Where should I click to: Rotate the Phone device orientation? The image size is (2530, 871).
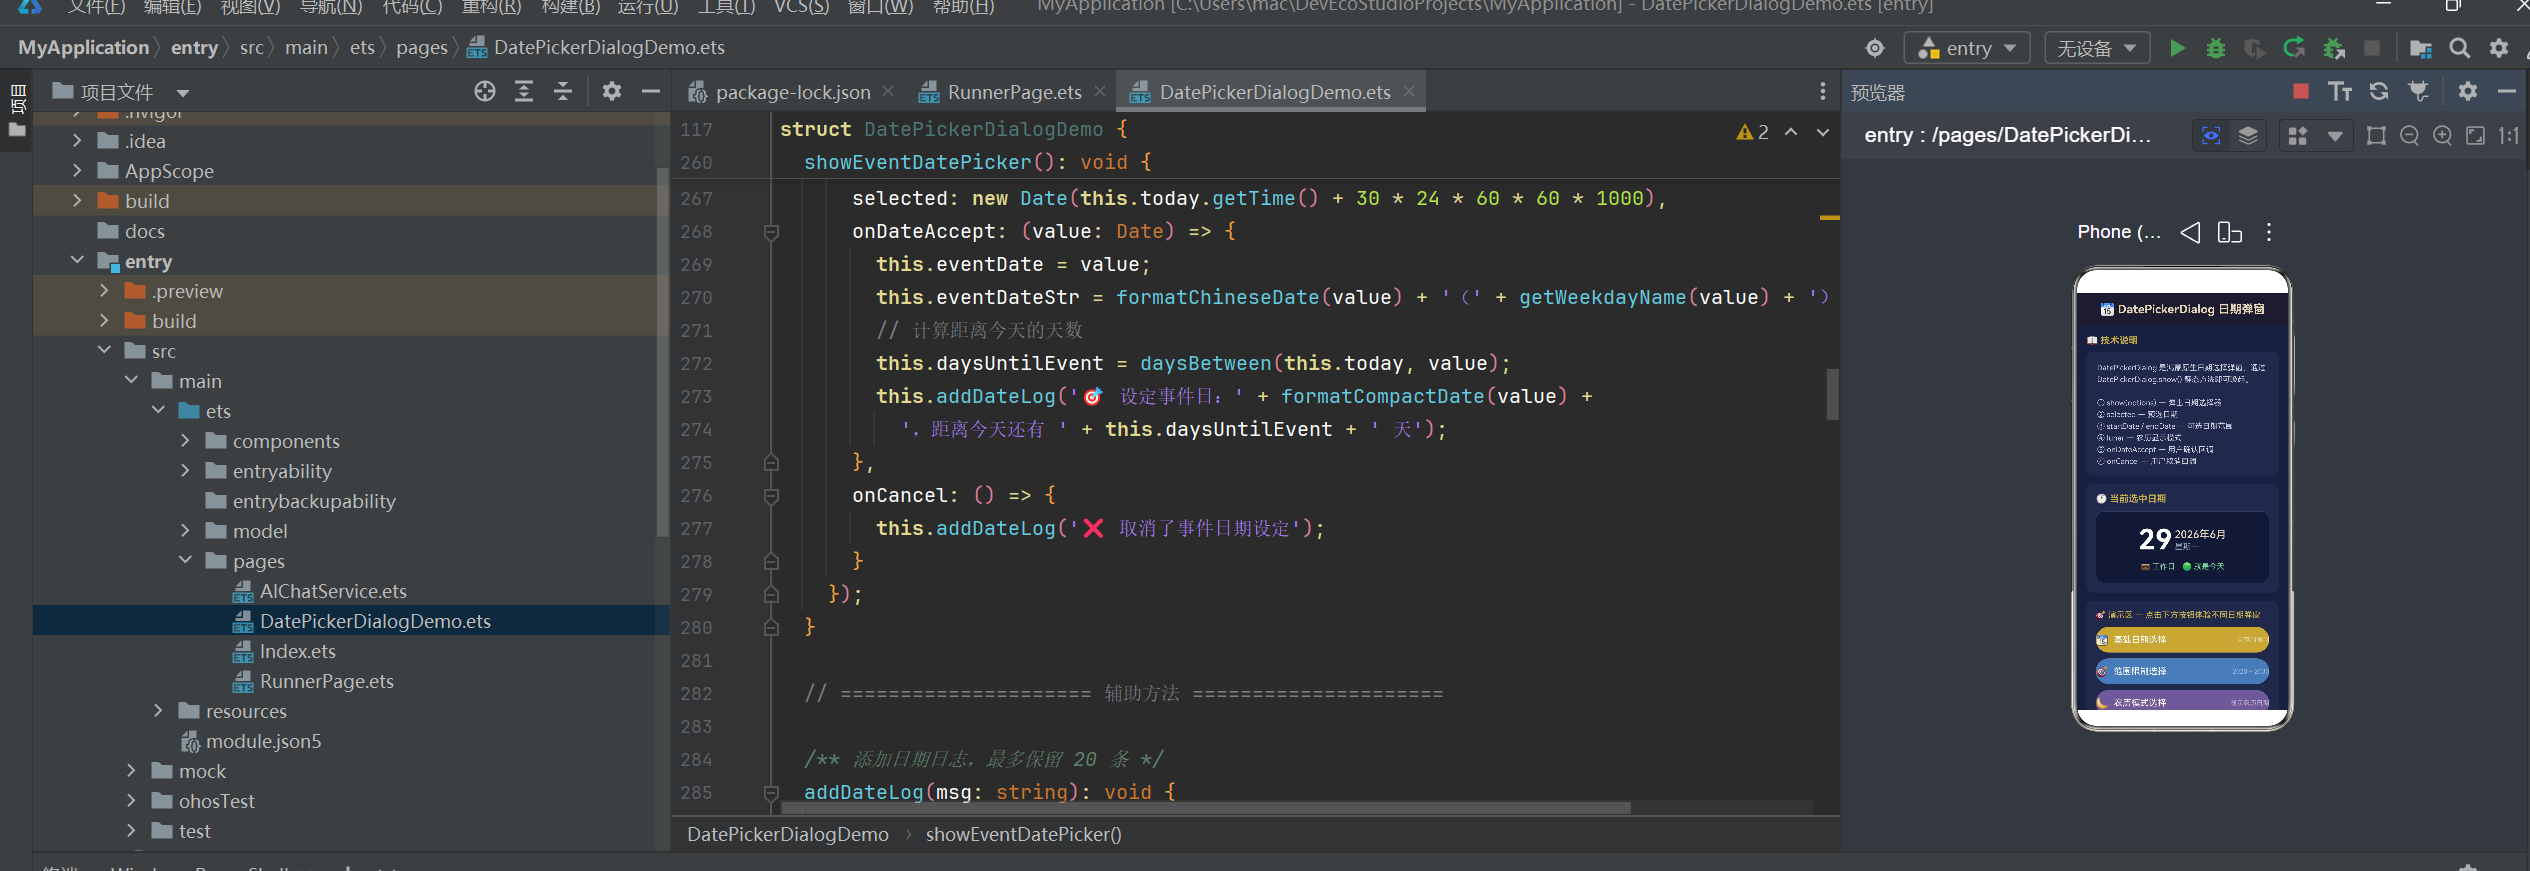tap(2229, 232)
